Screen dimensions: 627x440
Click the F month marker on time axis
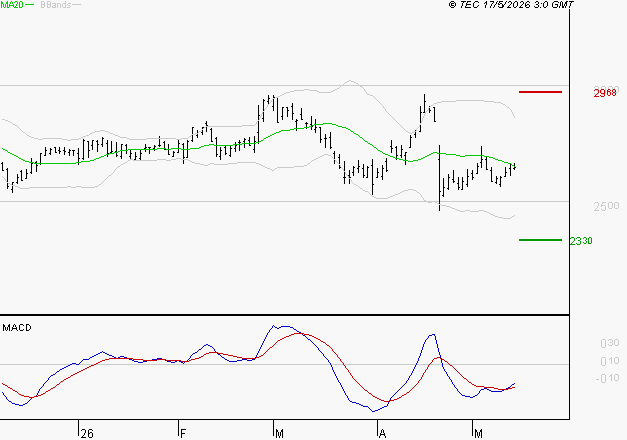[x=183, y=434]
